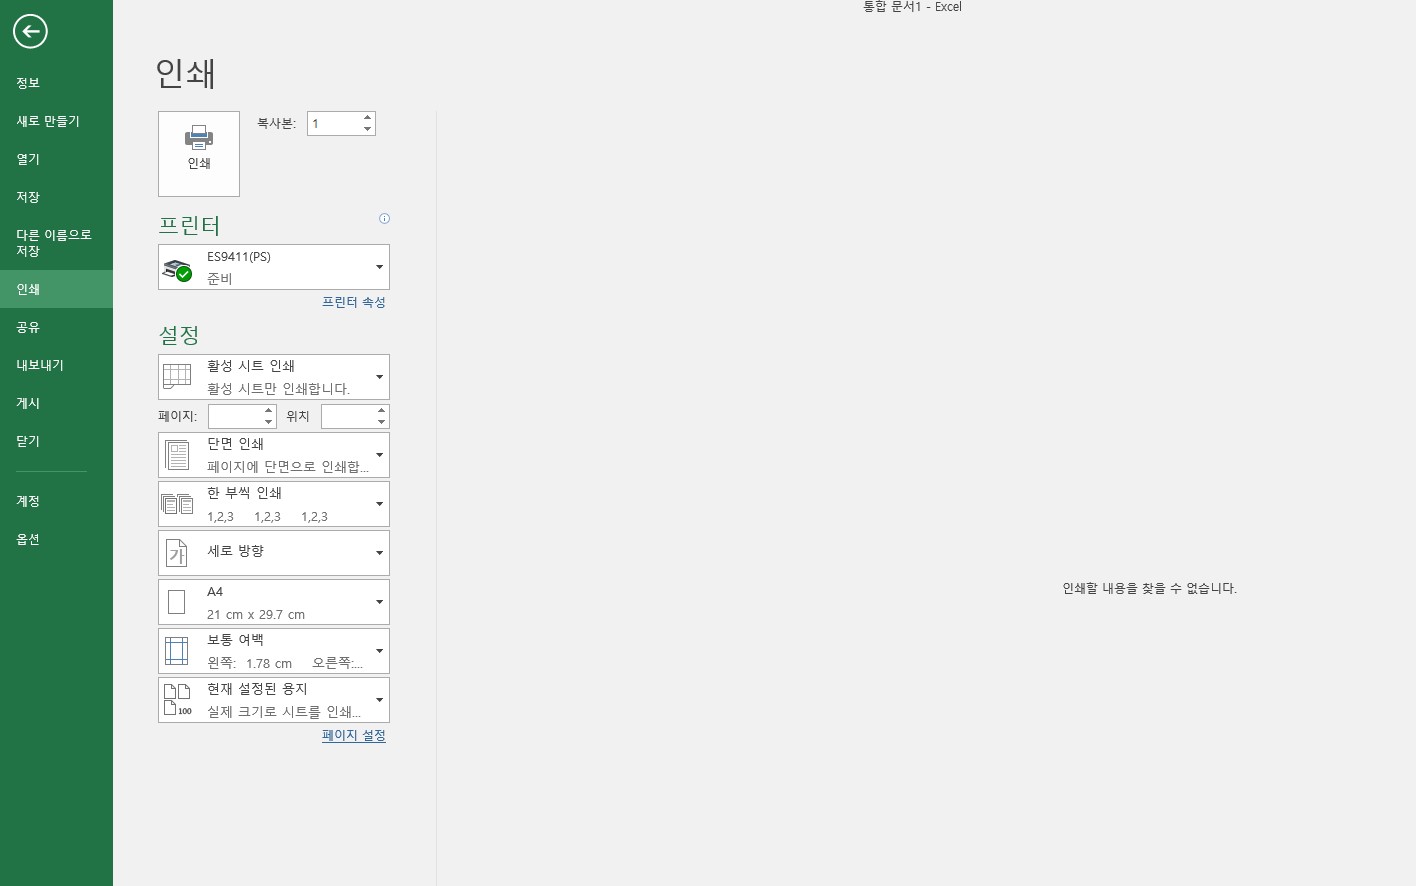The height and width of the screenshot is (886, 1416).
Task: Click the 위치 to-page input field
Action: (x=348, y=416)
